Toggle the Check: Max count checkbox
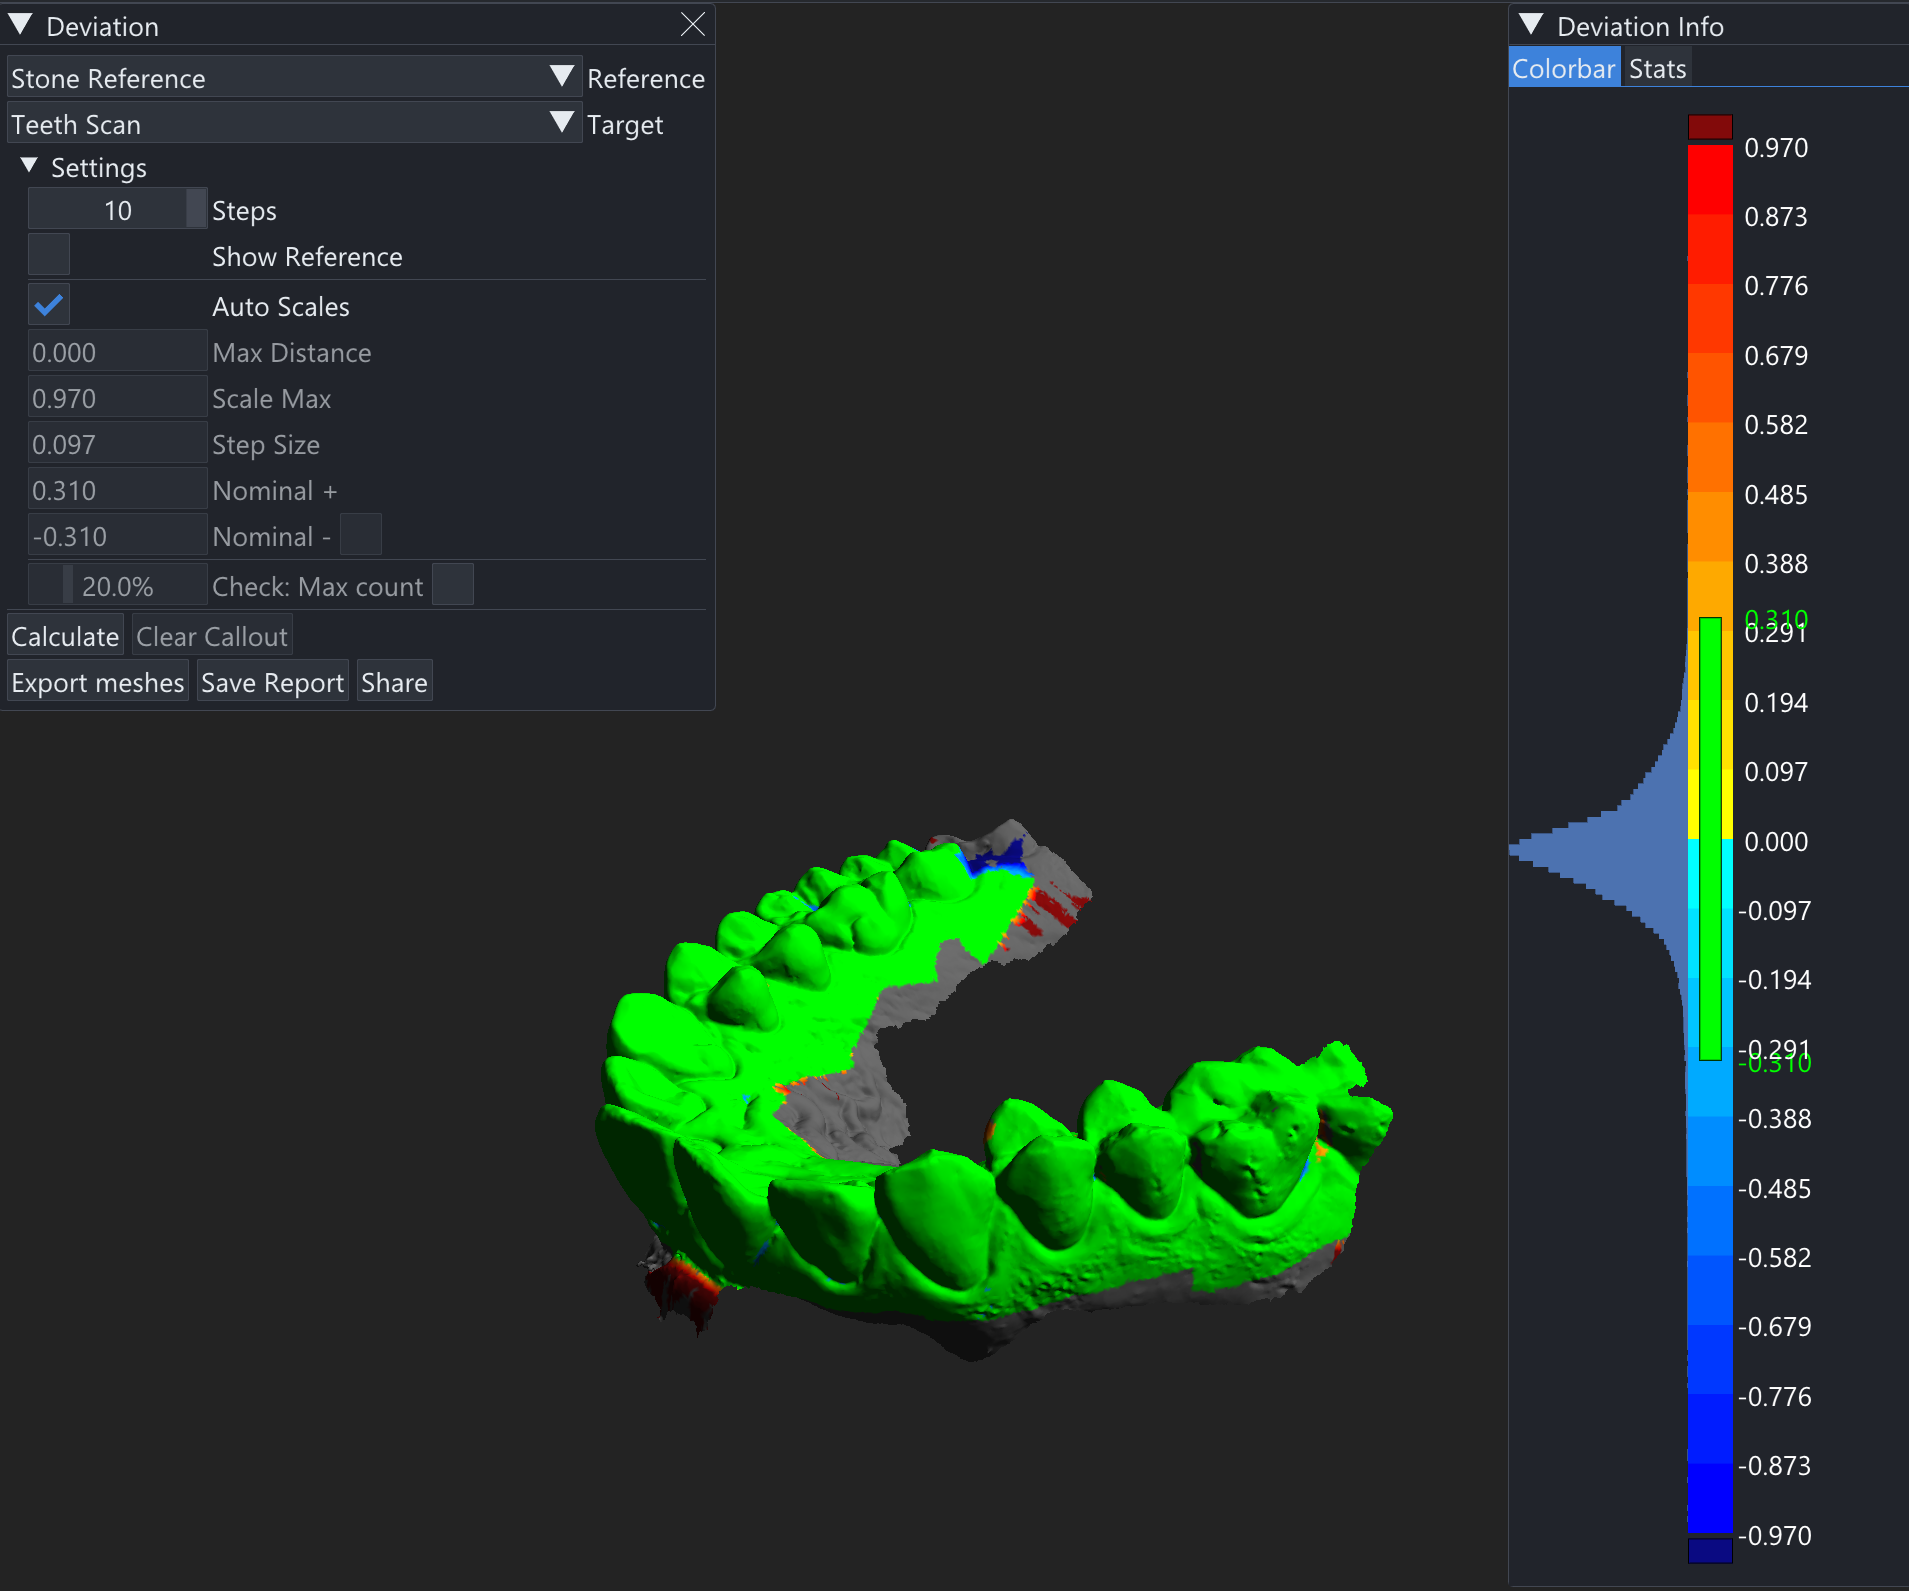1909x1591 pixels. tap(453, 585)
